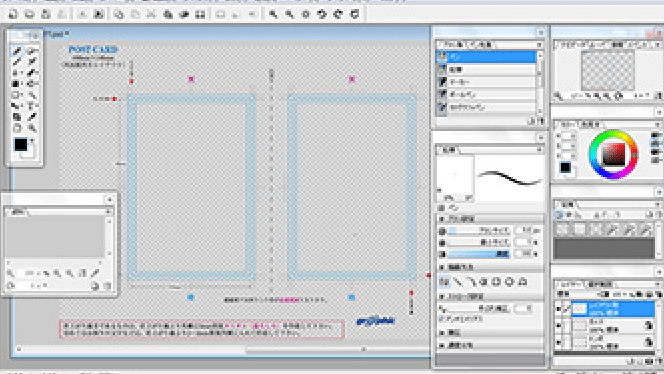This screenshot has width=664, height=374.
Task: Click trash icon below sub tool list
Action: (541, 122)
